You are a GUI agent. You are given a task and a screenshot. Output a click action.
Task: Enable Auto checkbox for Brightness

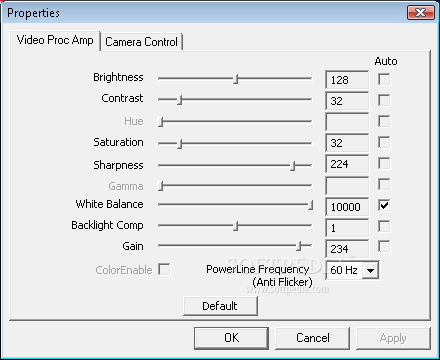pos(384,79)
